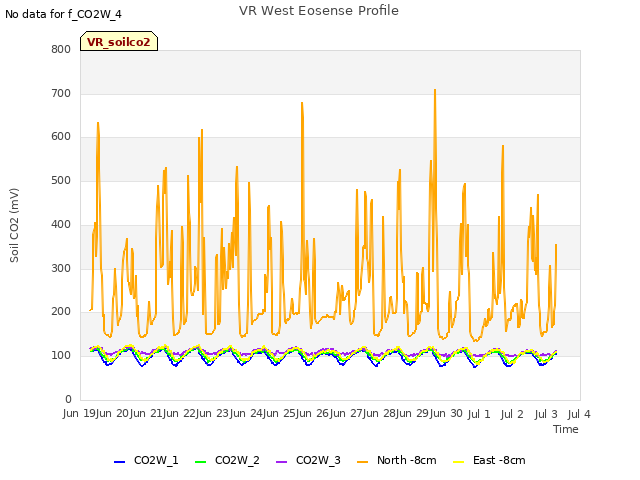Click the 500 y-axis tick label
This screenshot has width=640, height=480.
click(x=61, y=180)
